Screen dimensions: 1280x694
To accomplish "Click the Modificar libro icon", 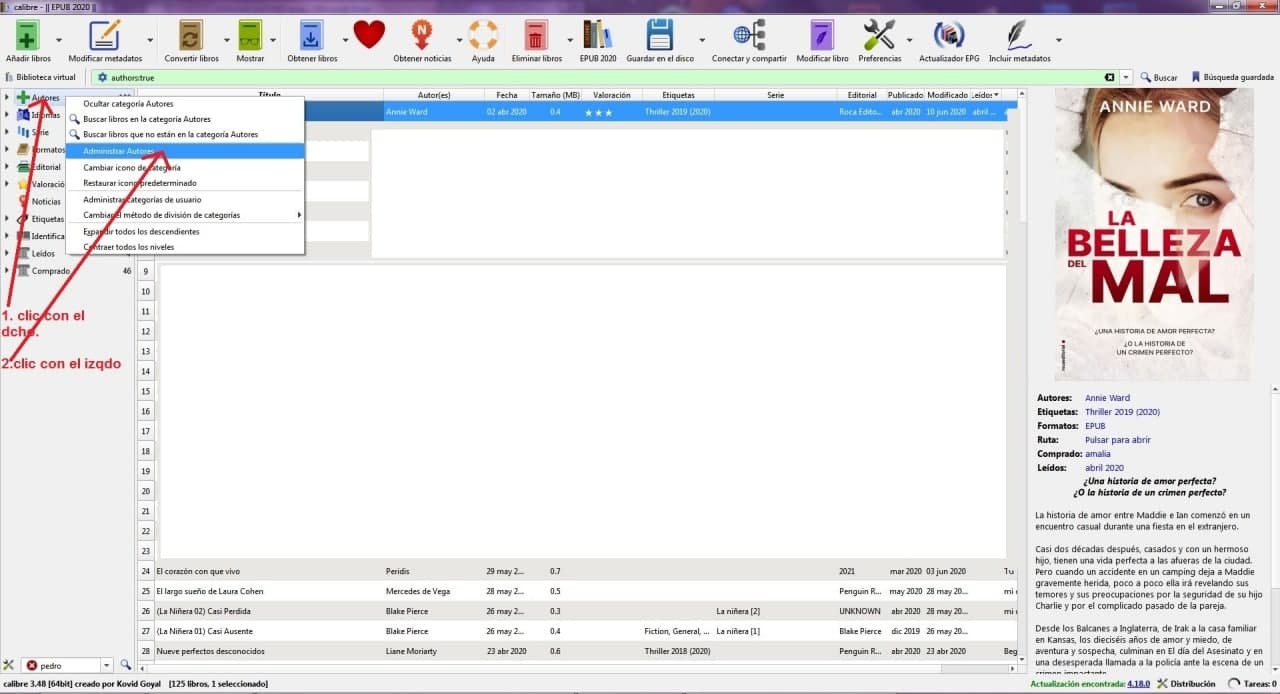I will click(822, 35).
